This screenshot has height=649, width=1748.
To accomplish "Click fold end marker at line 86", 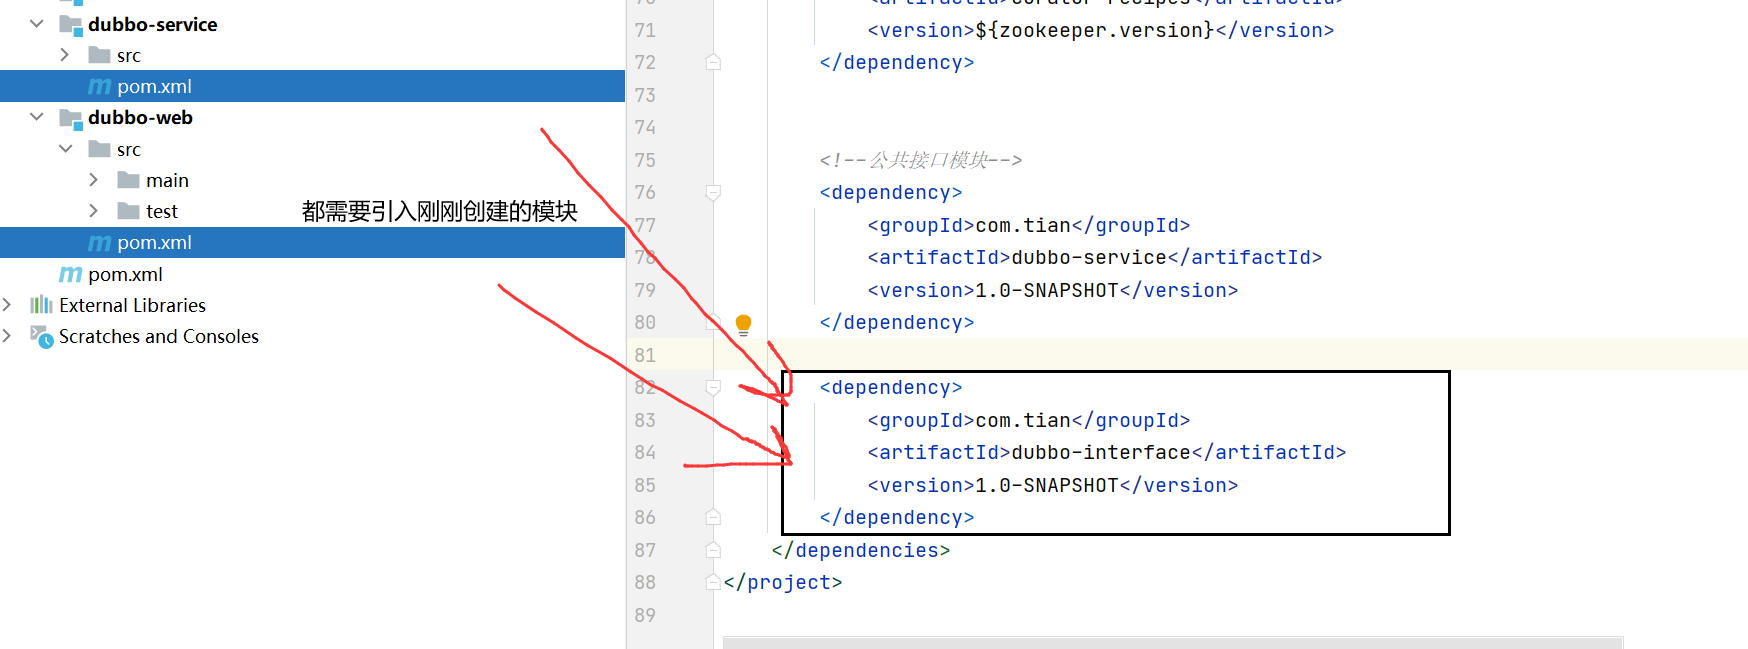I will pos(713,517).
